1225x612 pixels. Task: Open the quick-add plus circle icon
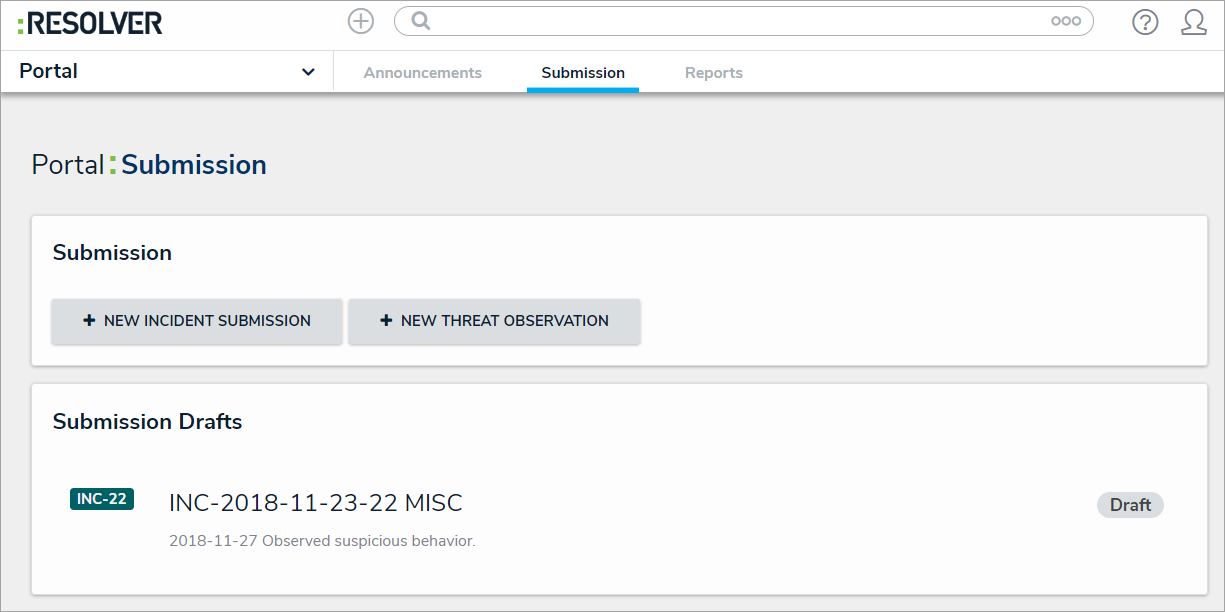coord(360,21)
